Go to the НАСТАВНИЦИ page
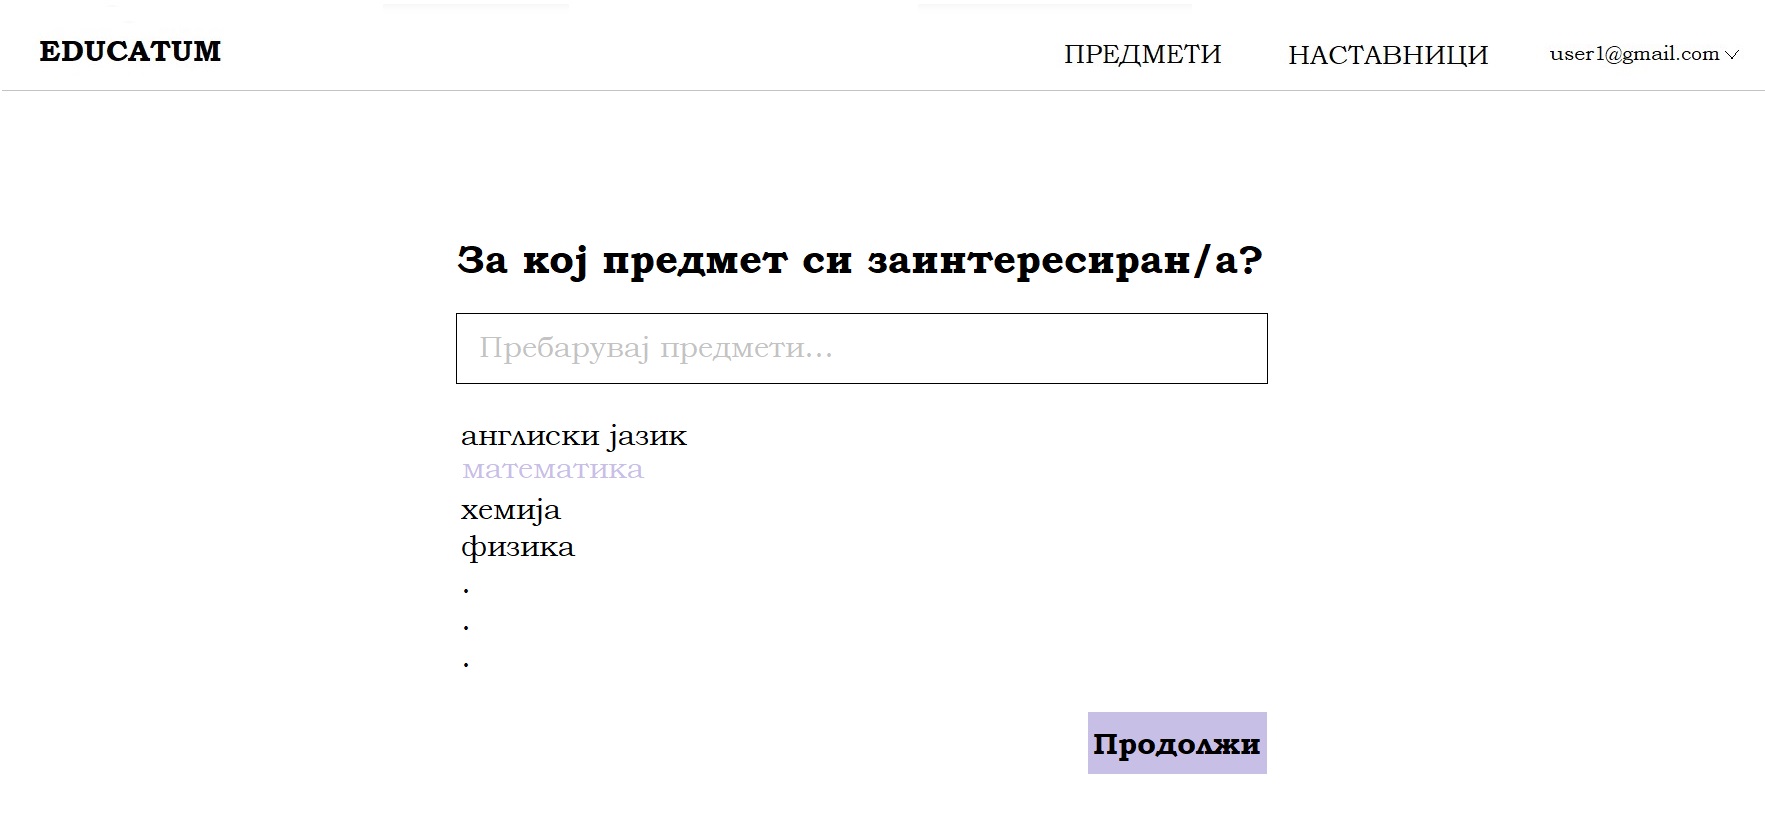The height and width of the screenshot is (818, 1765). [1387, 55]
